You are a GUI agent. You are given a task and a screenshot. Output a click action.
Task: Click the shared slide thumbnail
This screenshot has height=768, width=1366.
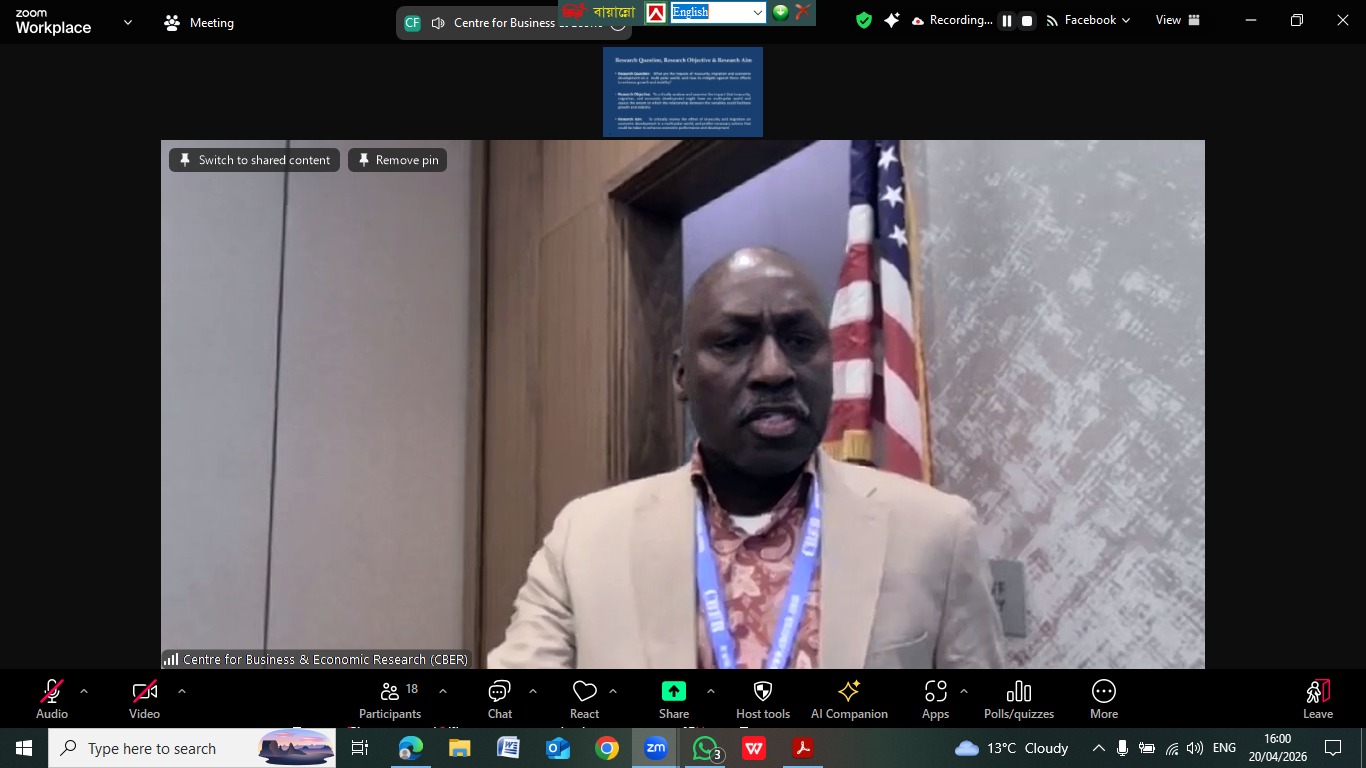tap(682, 92)
